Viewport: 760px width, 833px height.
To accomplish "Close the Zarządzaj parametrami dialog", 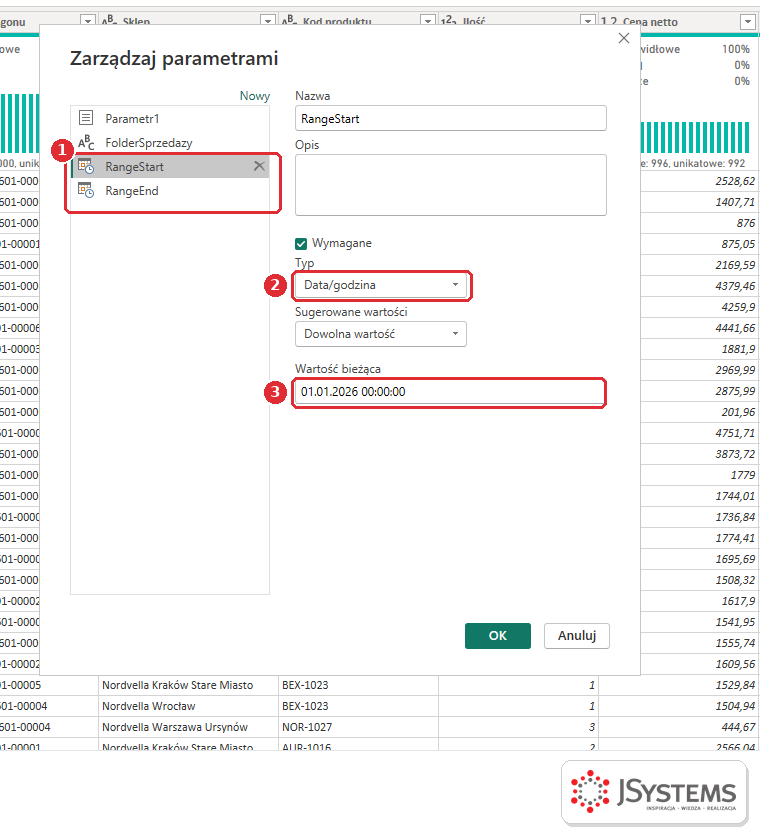I will [624, 38].
